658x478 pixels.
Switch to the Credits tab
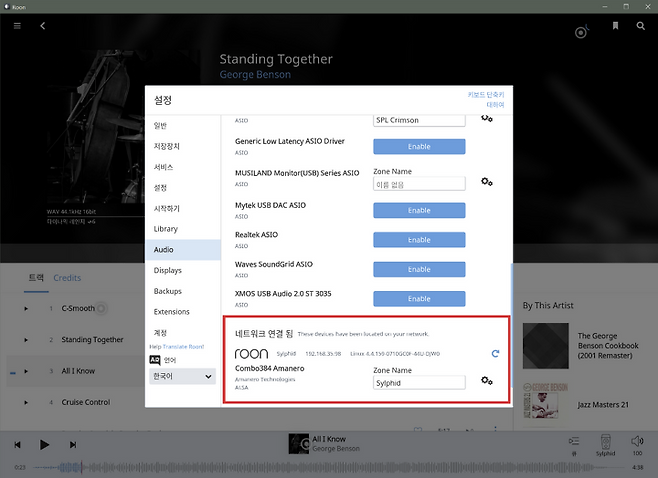67,278
